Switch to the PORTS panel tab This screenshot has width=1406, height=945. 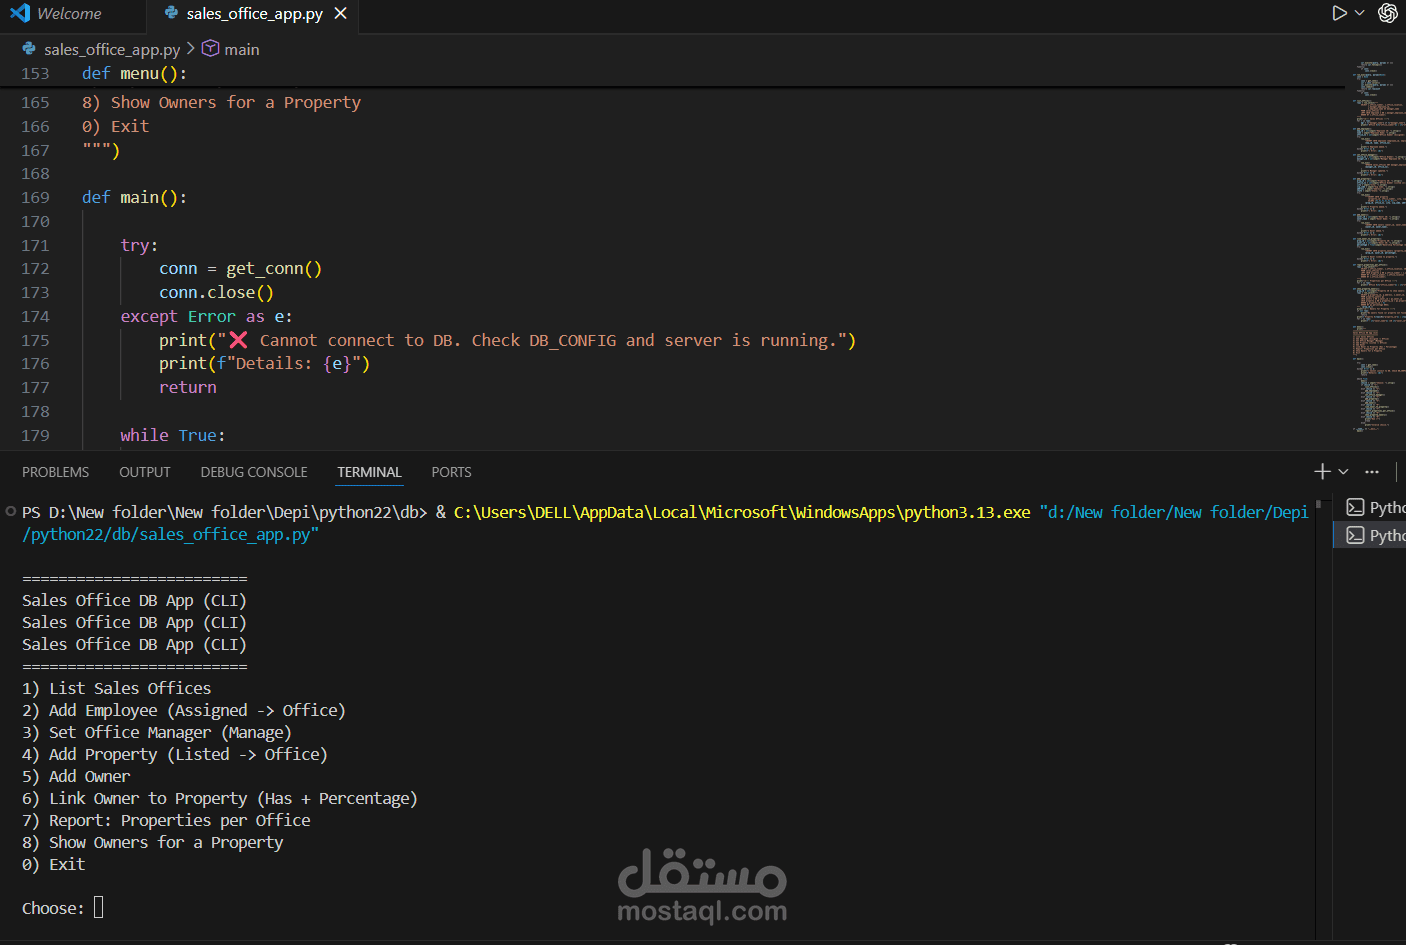point(451,471)
